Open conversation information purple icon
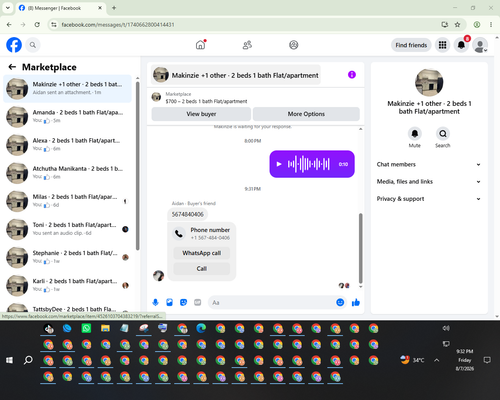 click(352, 75)
